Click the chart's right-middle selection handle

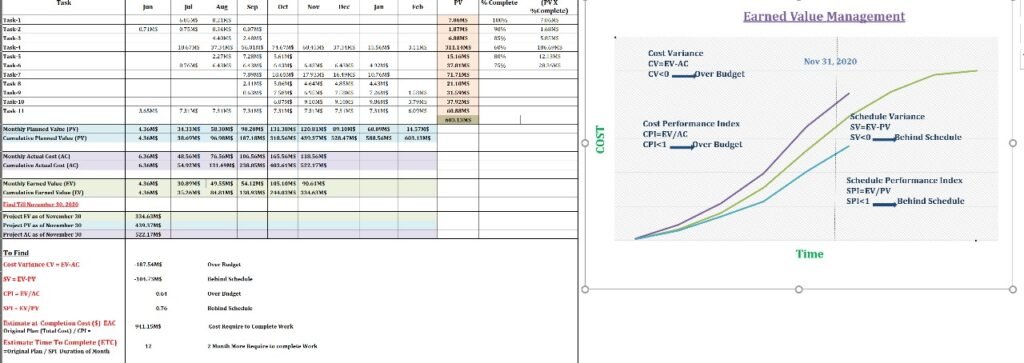click(x=1012, y=143)
